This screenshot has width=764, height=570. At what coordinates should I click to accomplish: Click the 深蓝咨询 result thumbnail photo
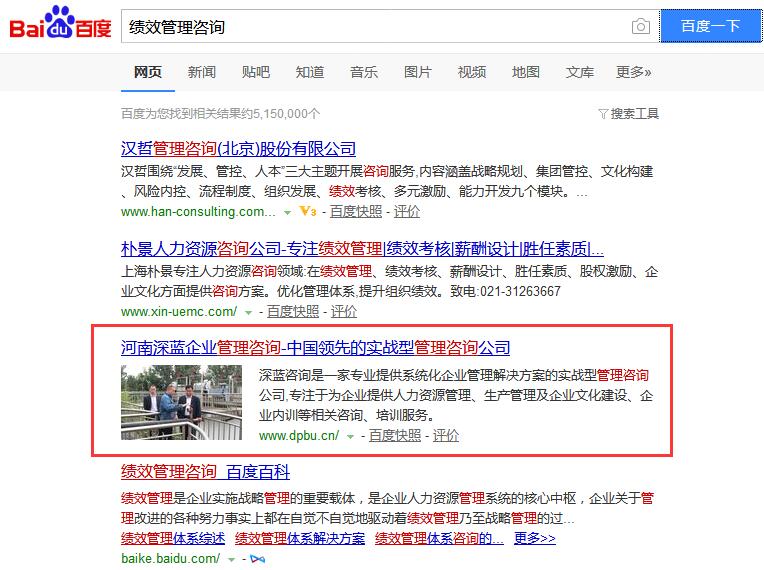point(181,403)
